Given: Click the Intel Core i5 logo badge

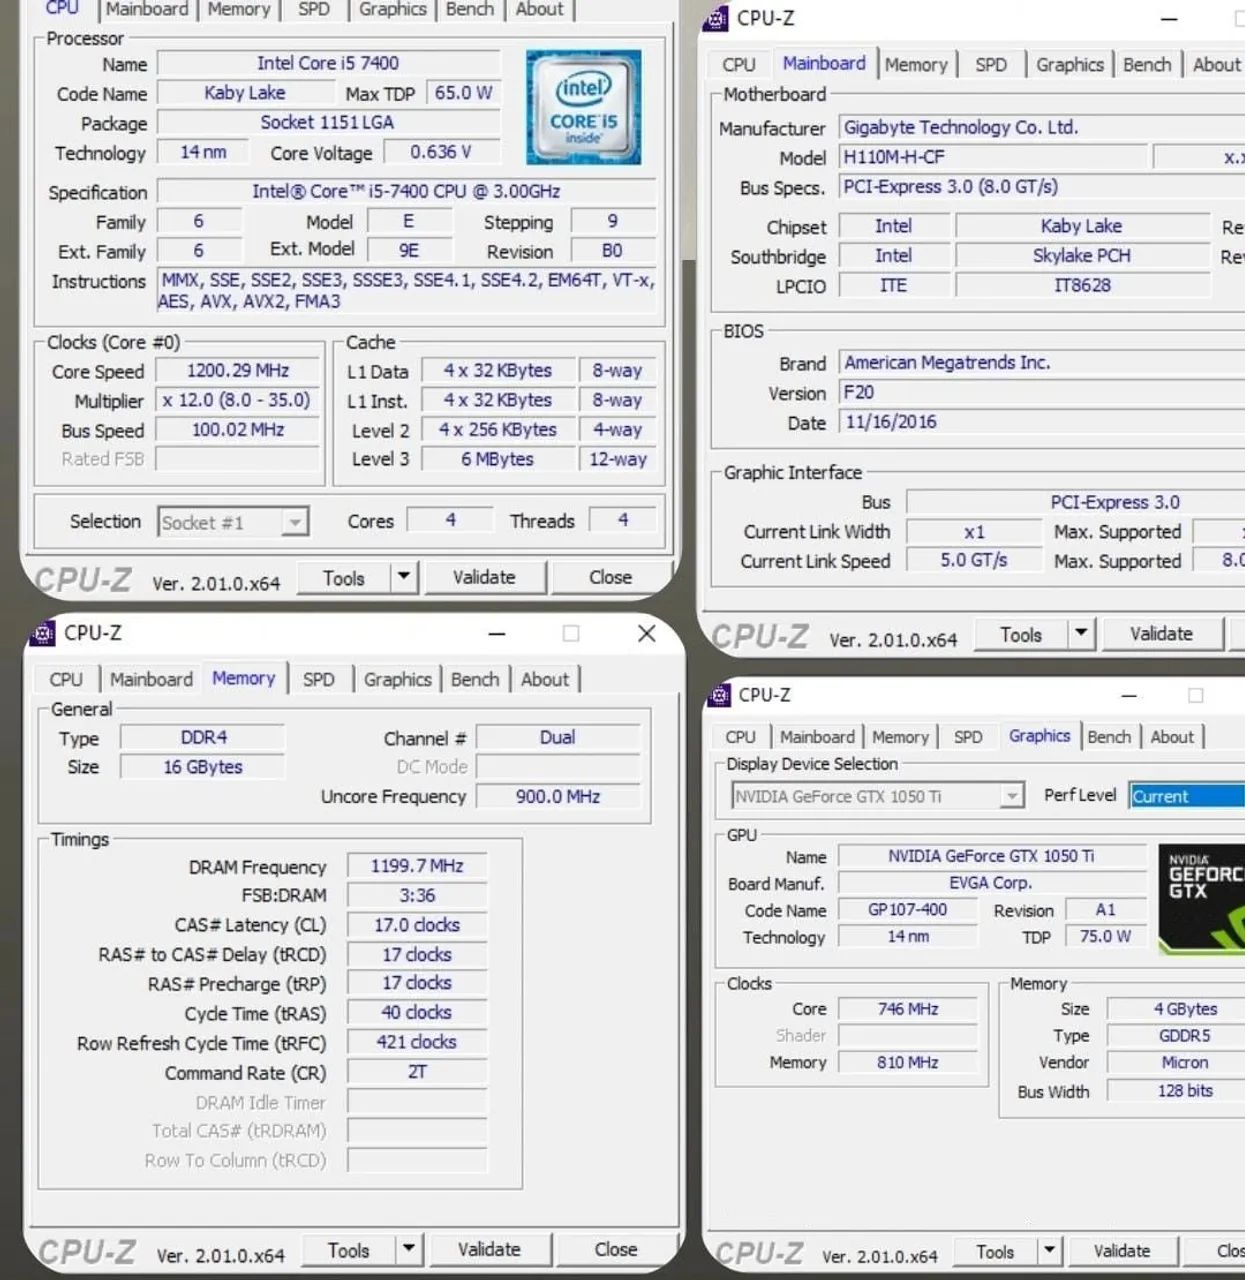Looking at the screenshot, I should tap(583, 106).
